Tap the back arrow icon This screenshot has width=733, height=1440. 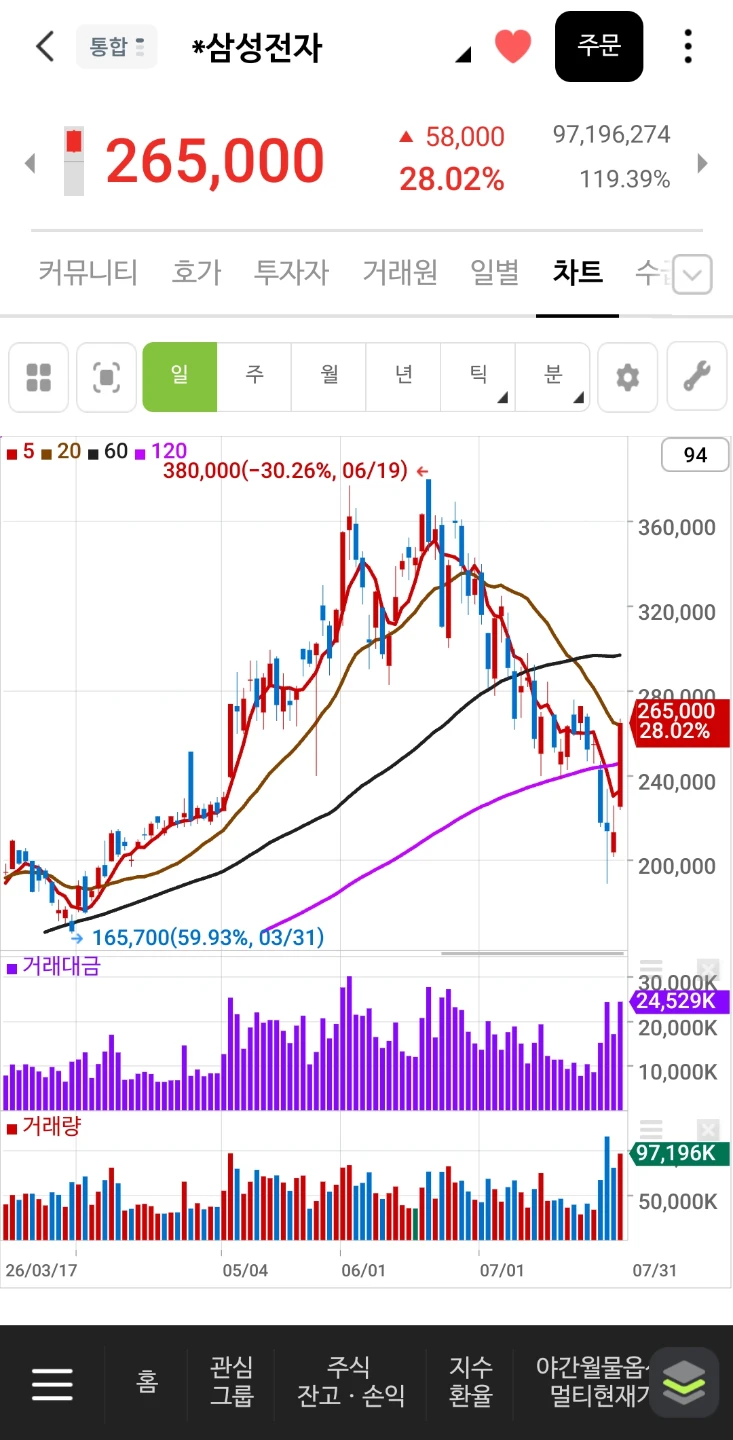[x=45, y=46]
